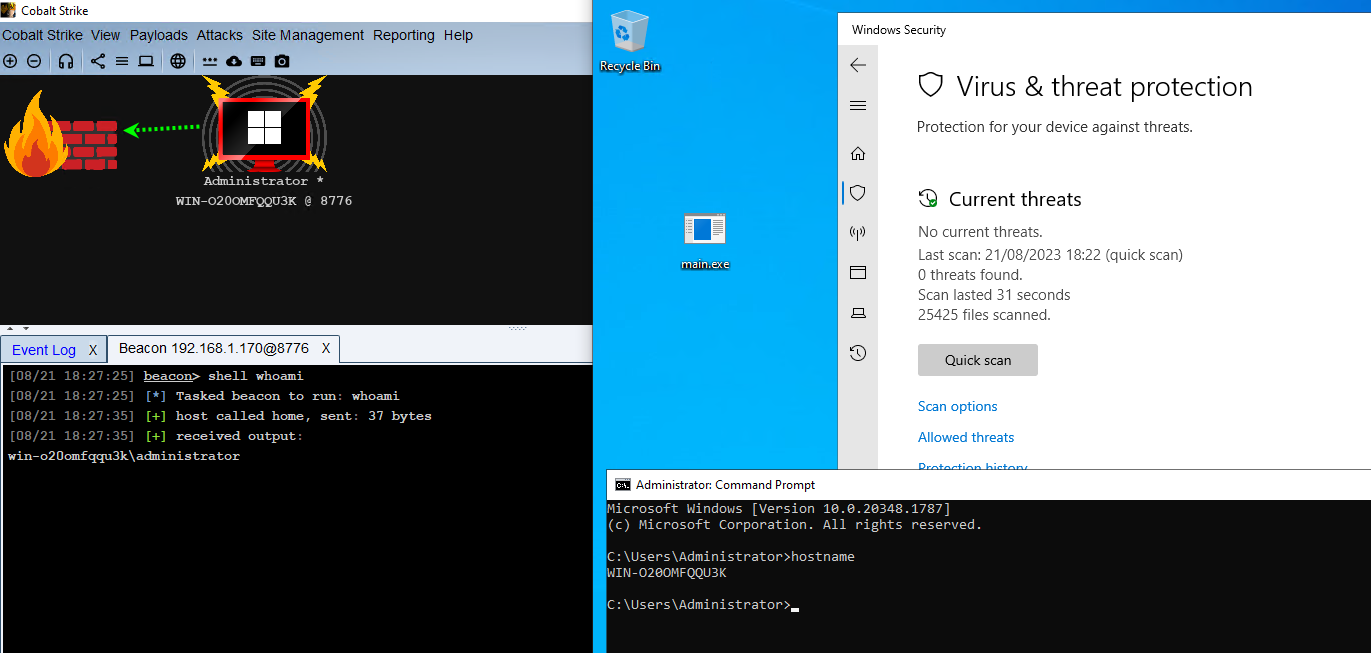View screenshots camera icon
1371x653 pixels.
(x=282, y=61)
